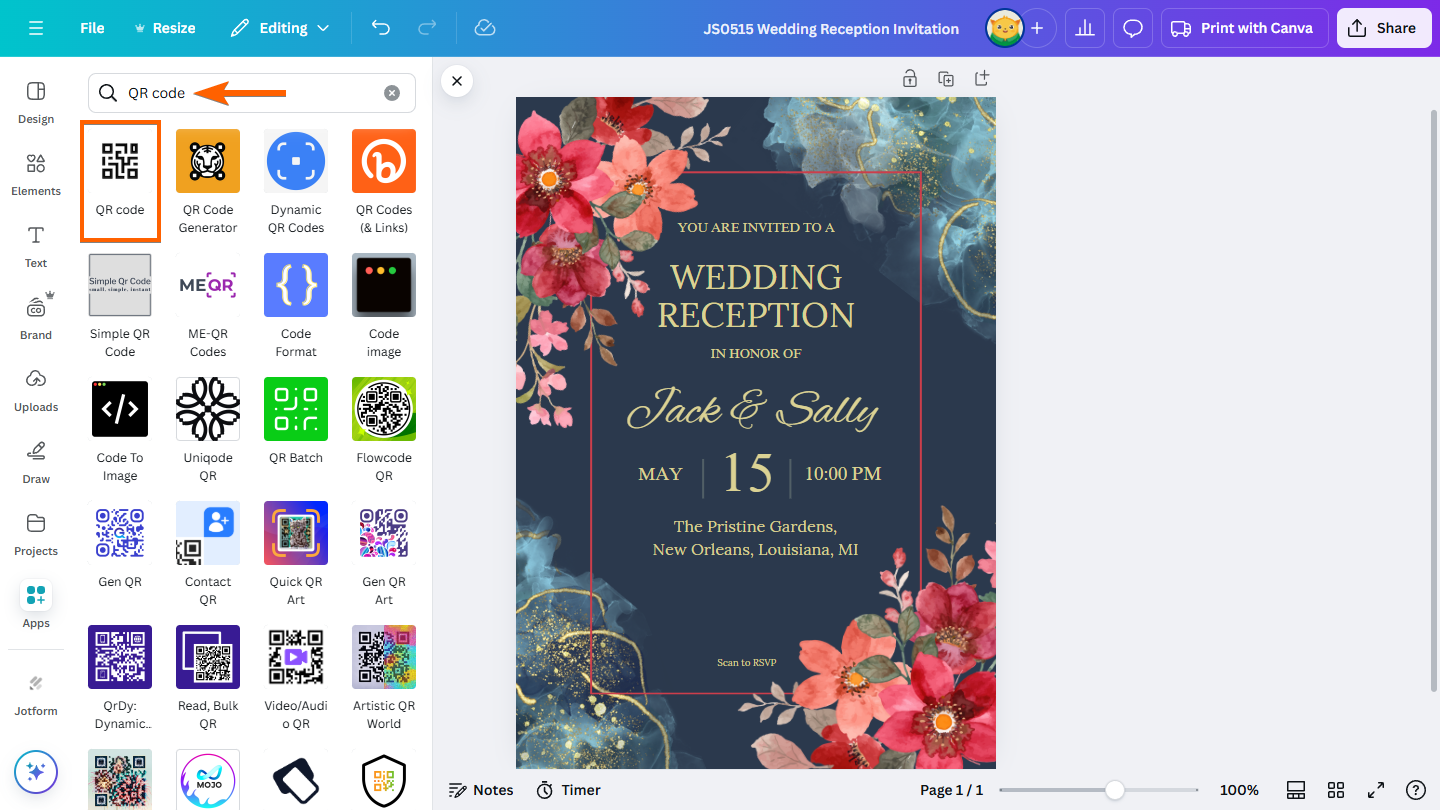Open the MOJO app icon
This screenshot has height=810, width=1440.
tap(208, 780)
